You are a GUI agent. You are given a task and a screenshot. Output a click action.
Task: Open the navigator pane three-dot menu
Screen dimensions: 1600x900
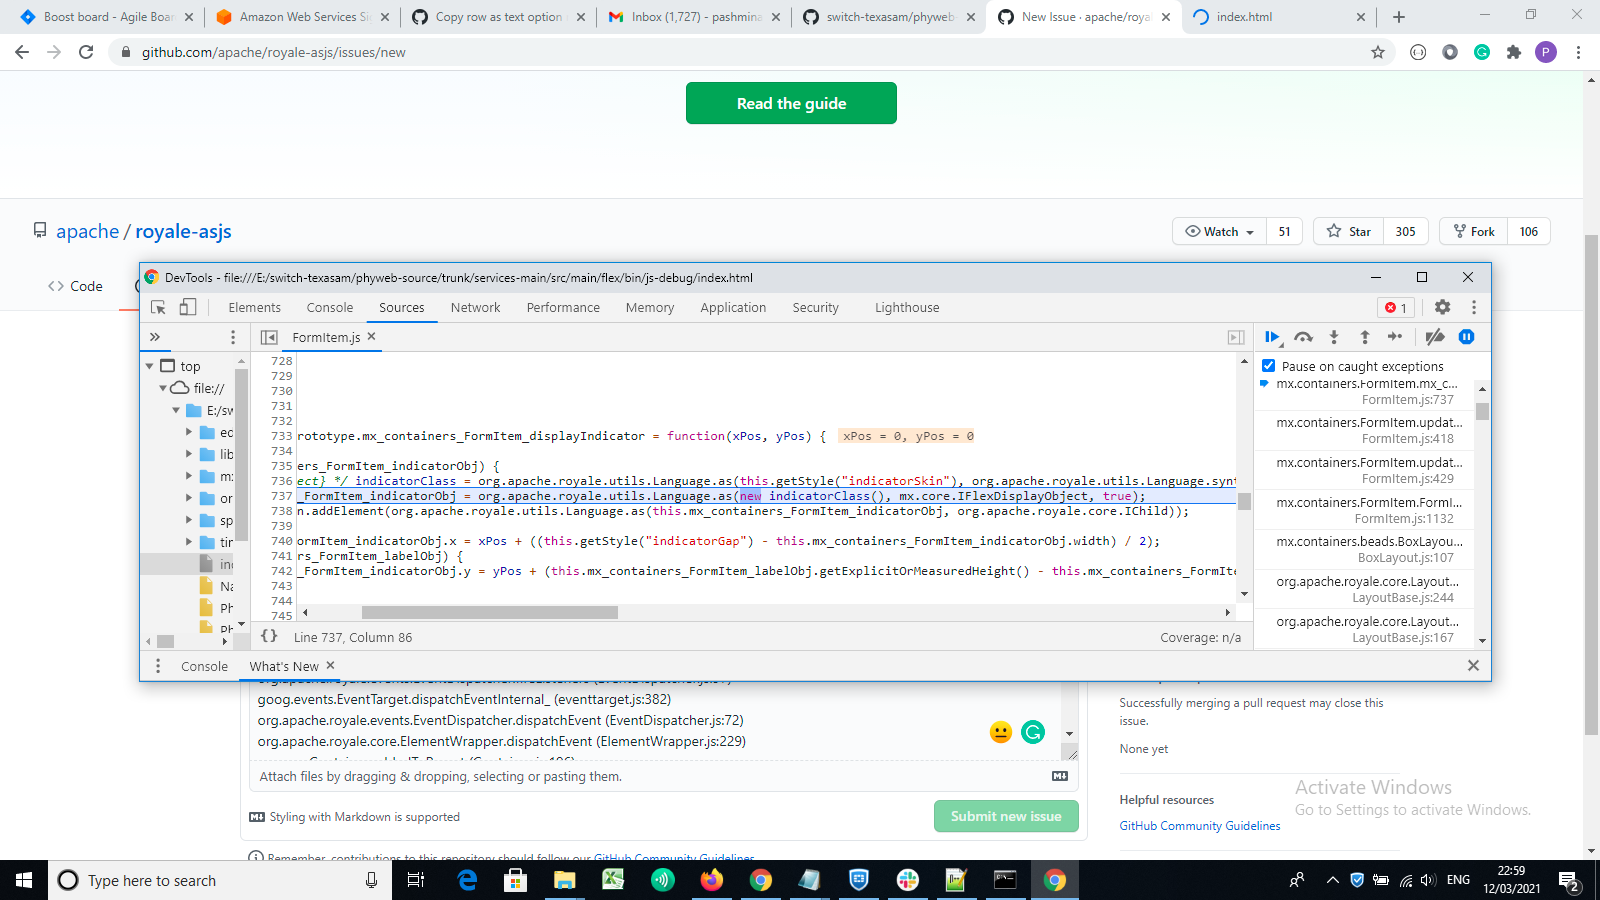233,337
